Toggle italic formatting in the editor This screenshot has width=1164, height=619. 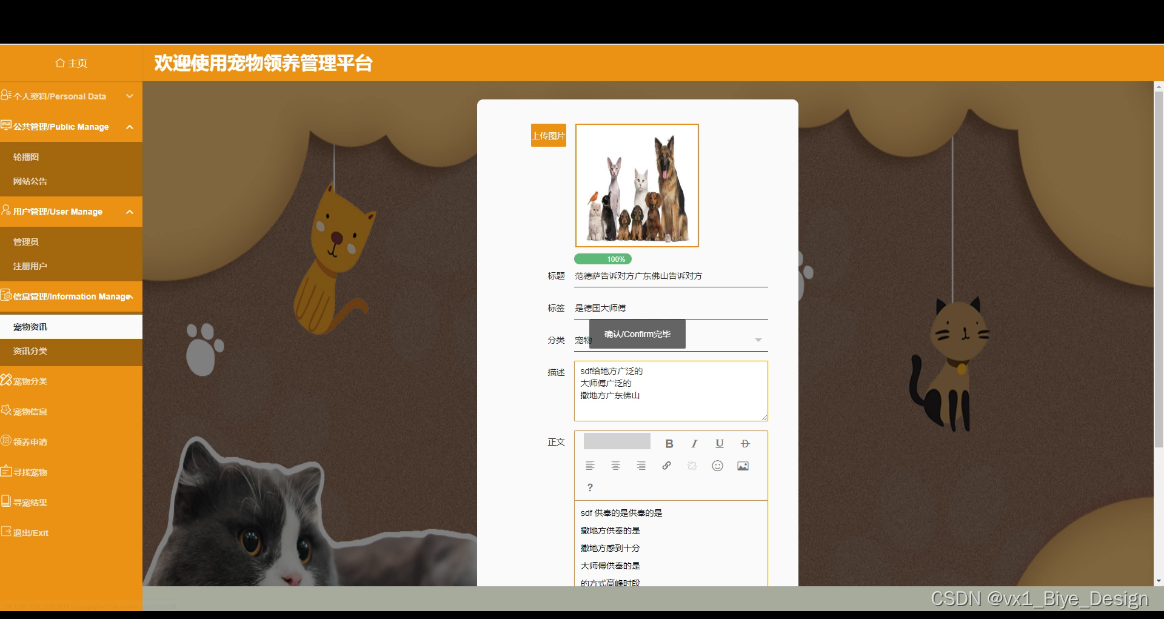(x=694, y=443)
